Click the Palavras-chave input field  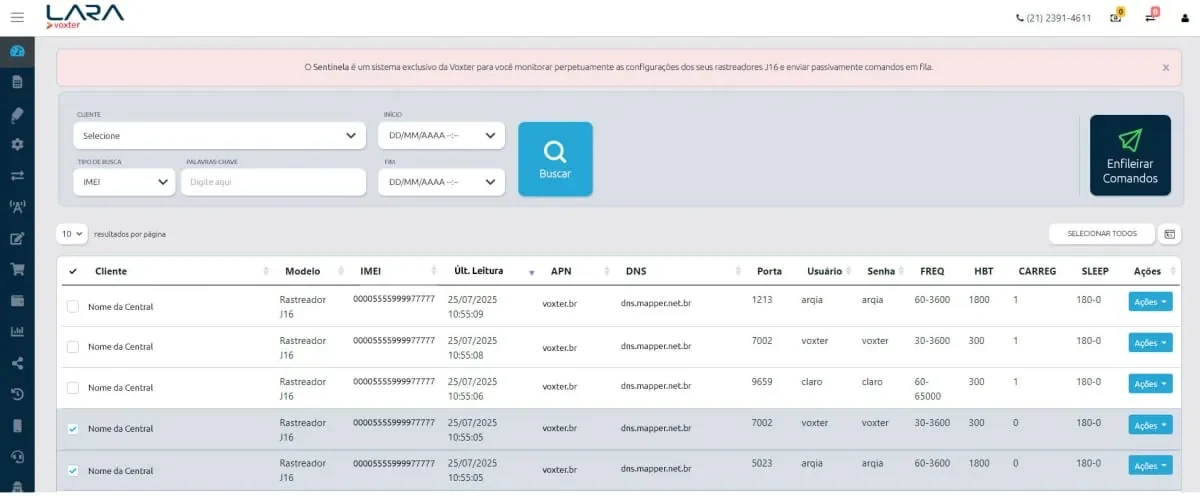tap(273, 182)
